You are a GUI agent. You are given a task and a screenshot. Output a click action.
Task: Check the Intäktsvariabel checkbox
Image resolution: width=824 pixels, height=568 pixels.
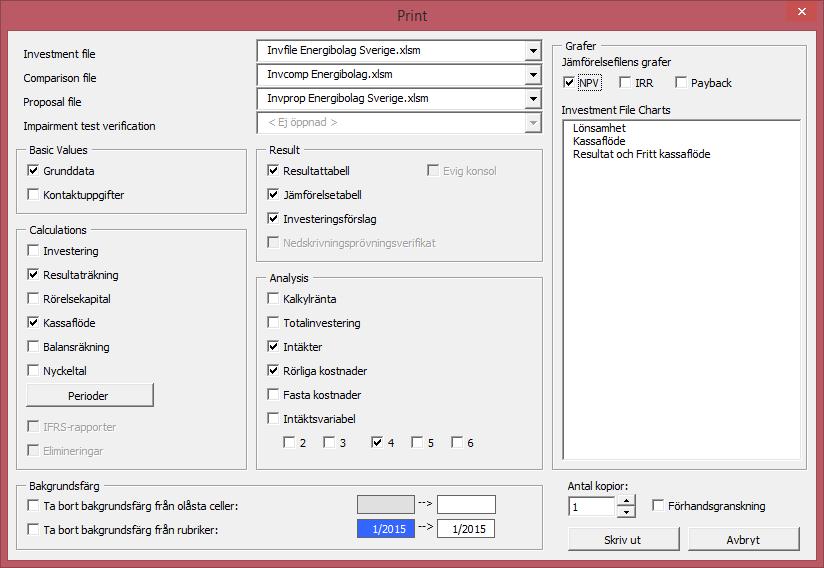tap(273, 418)
